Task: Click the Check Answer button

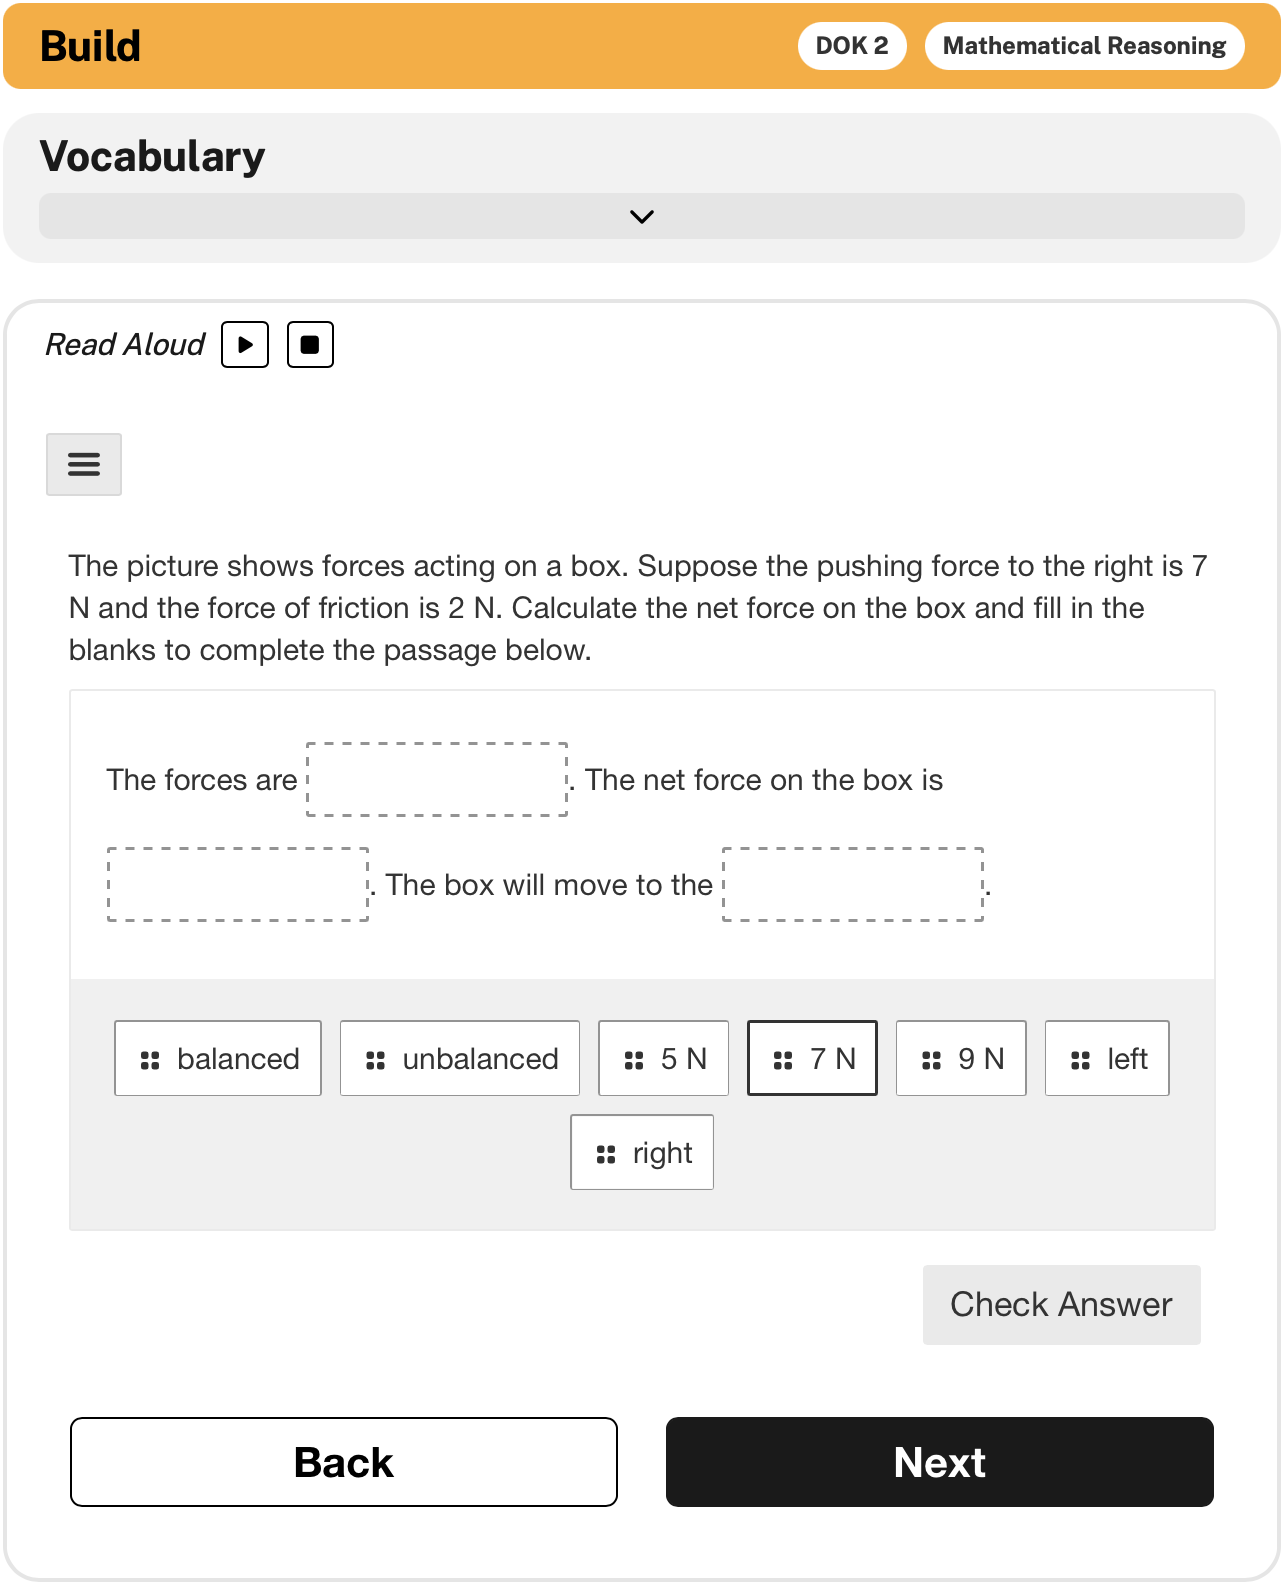Action: (1061, 1305)
